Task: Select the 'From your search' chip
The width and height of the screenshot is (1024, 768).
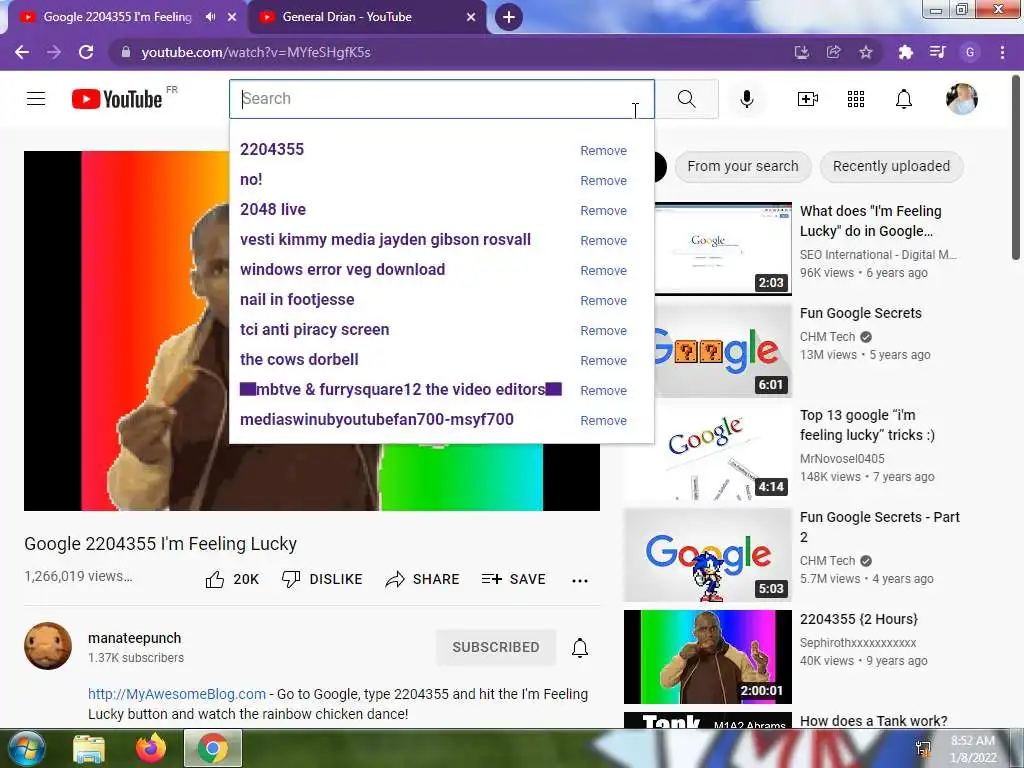Action: click(x=743, y=166)
